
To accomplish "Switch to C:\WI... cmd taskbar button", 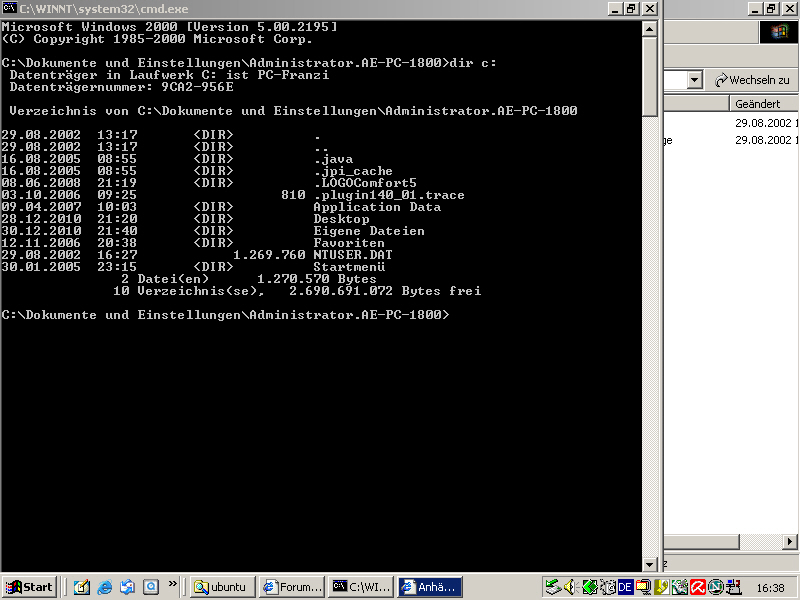I will (361, 587).
